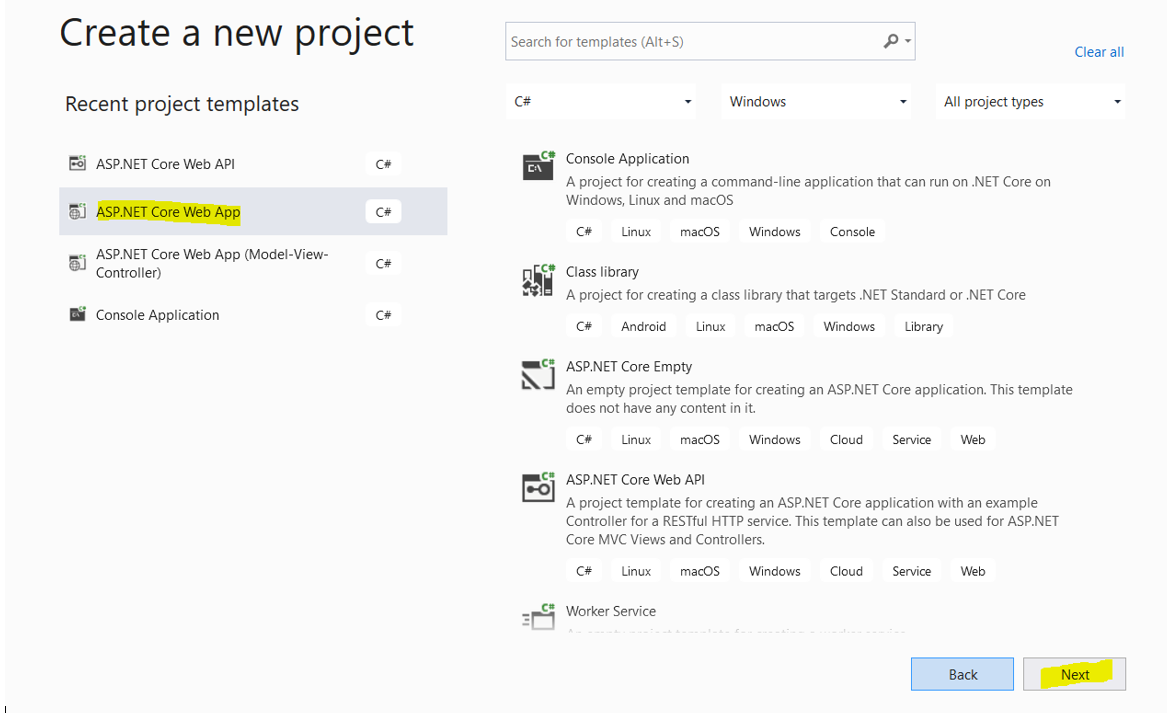Open the Windows platform filter dropdown
Viewport: 1167px width, 713px height.
click(x=816, y=101)
